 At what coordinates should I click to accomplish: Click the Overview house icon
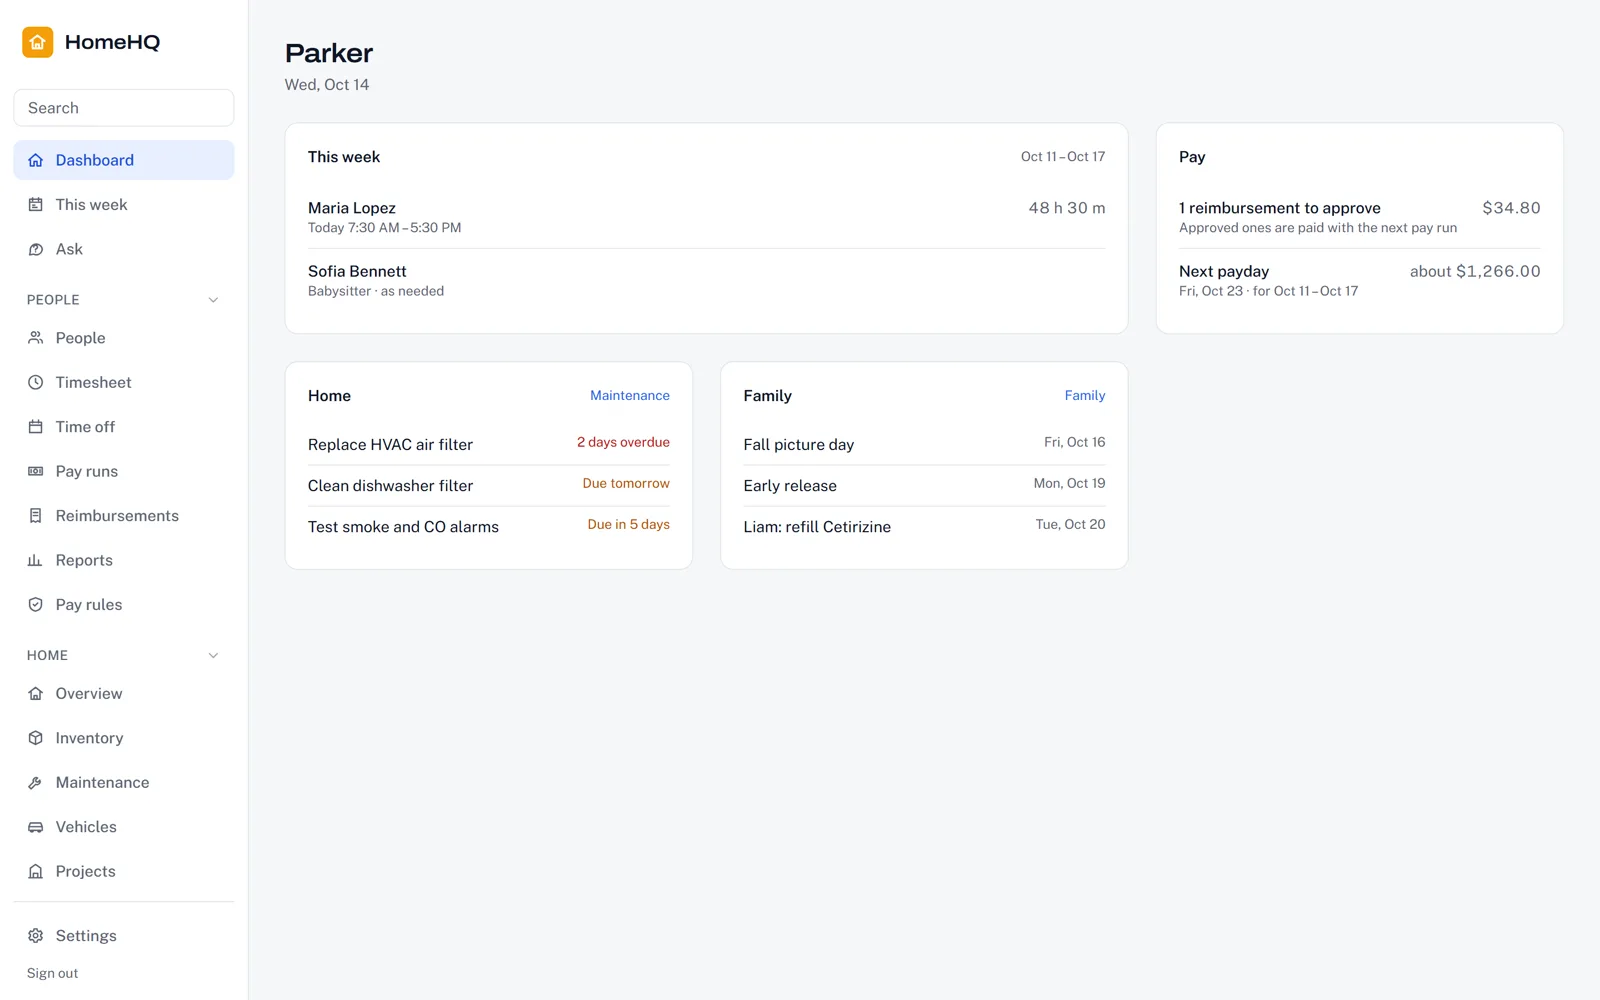coord(36,693)
